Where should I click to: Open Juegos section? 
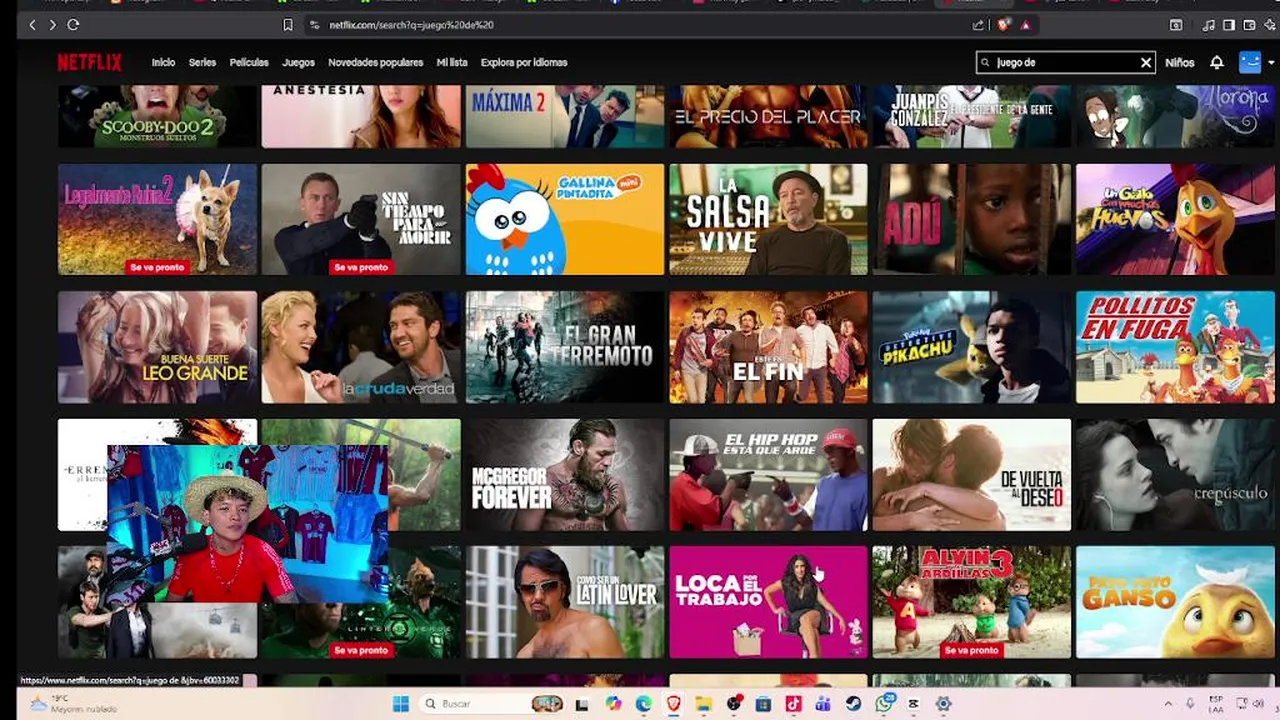(x=298, y=62)
